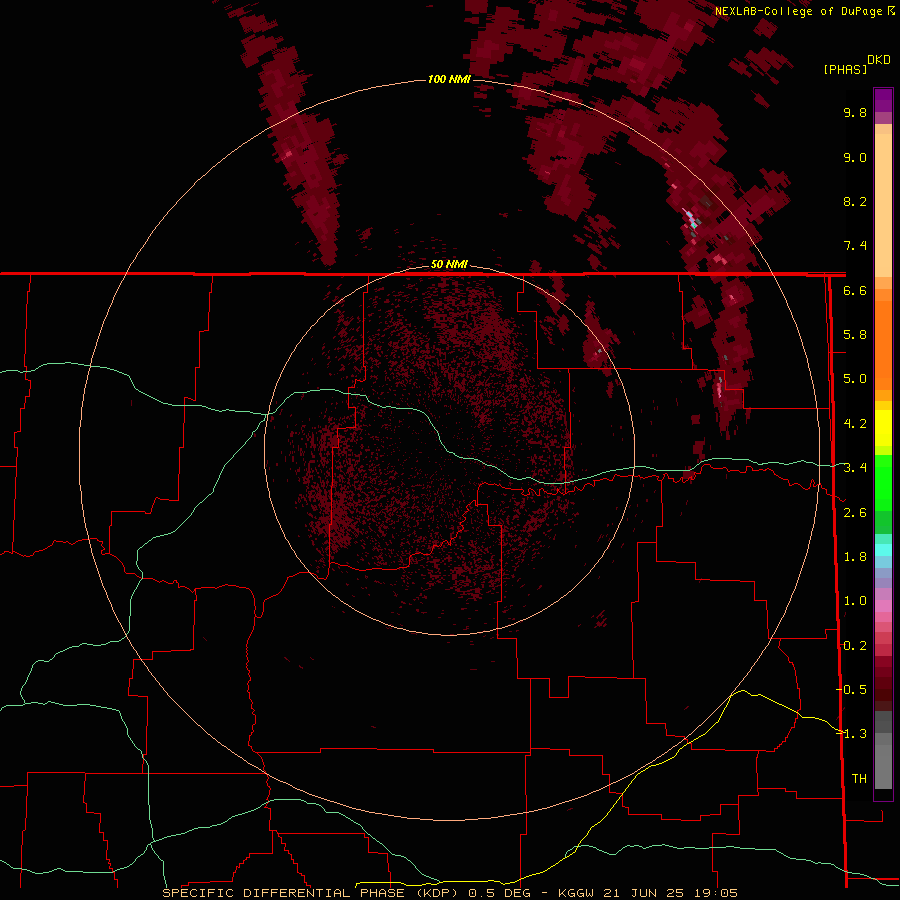Click the 9.8 value on the color scale
This screenshot has height=900, width=900.
click(855, 112)
